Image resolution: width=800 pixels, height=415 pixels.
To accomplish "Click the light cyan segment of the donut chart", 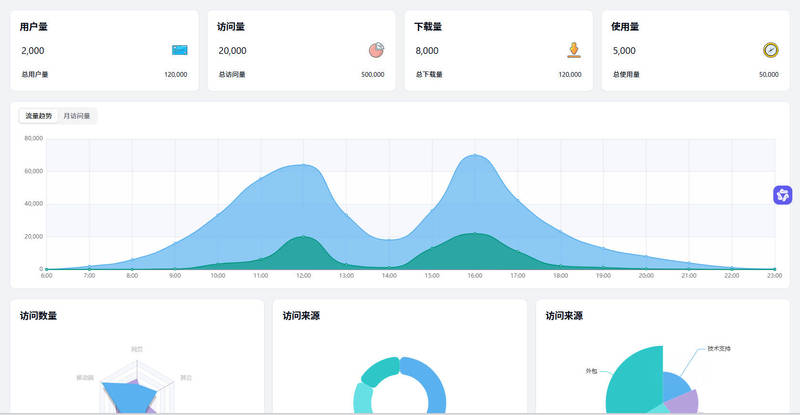I will [x=363, y=398].
